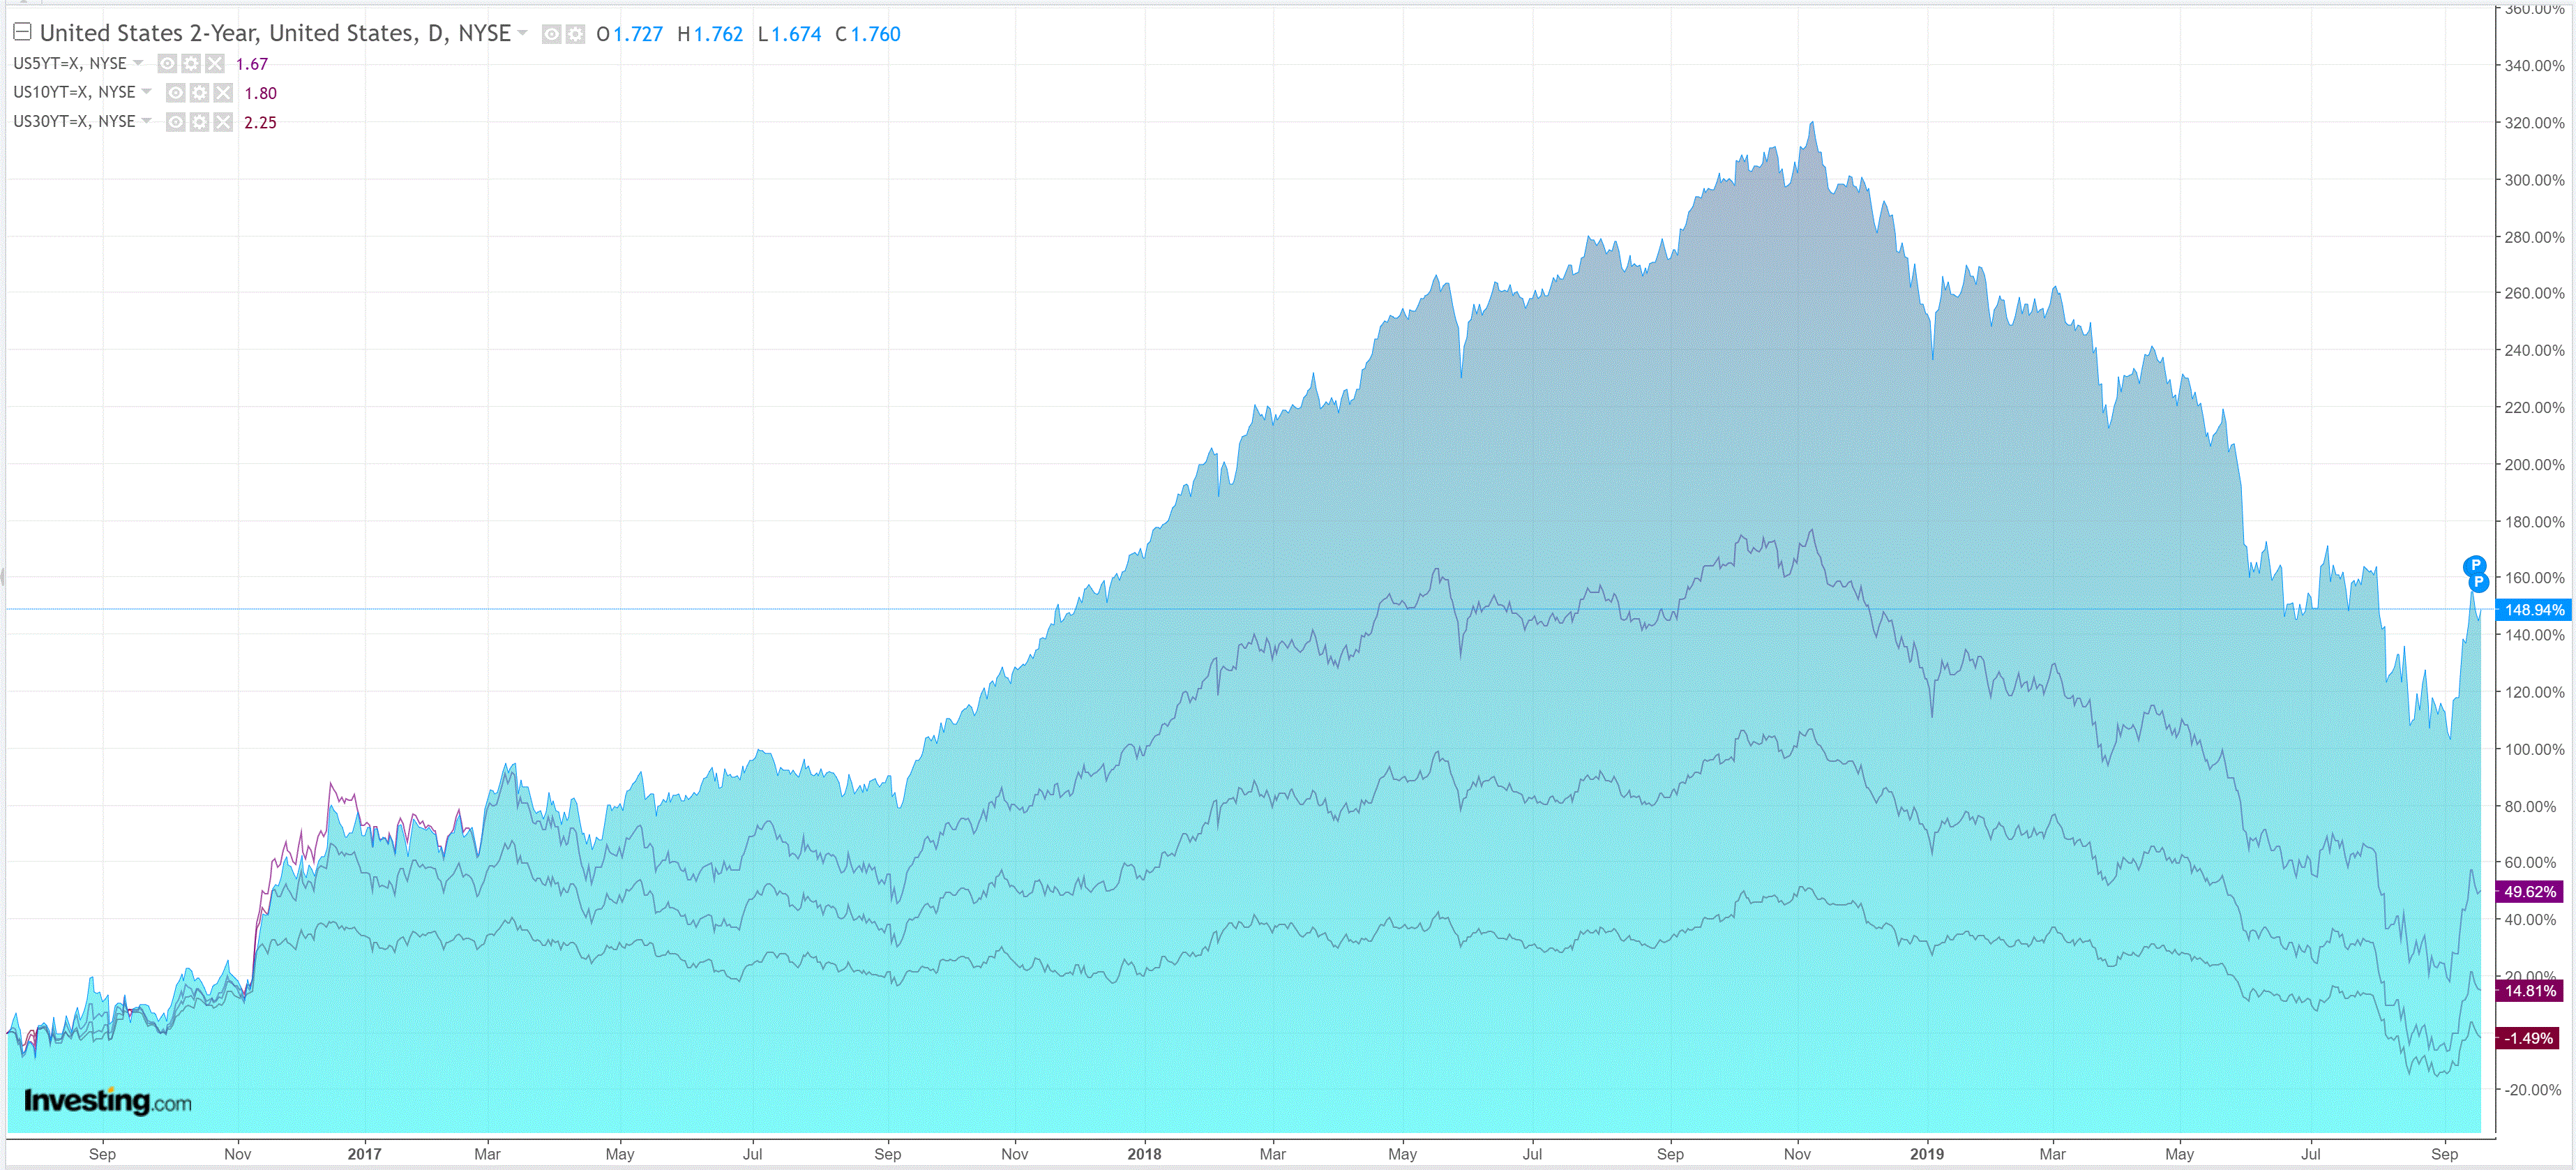Screen dimensions: 2576x1170
Task: Remove the US10YT=X comparison series
Action: pos(223,93)
